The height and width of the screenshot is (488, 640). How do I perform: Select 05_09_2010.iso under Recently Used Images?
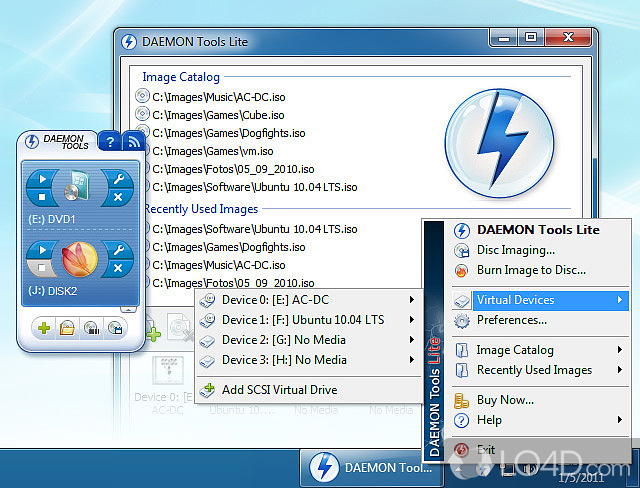coord(233,282)
